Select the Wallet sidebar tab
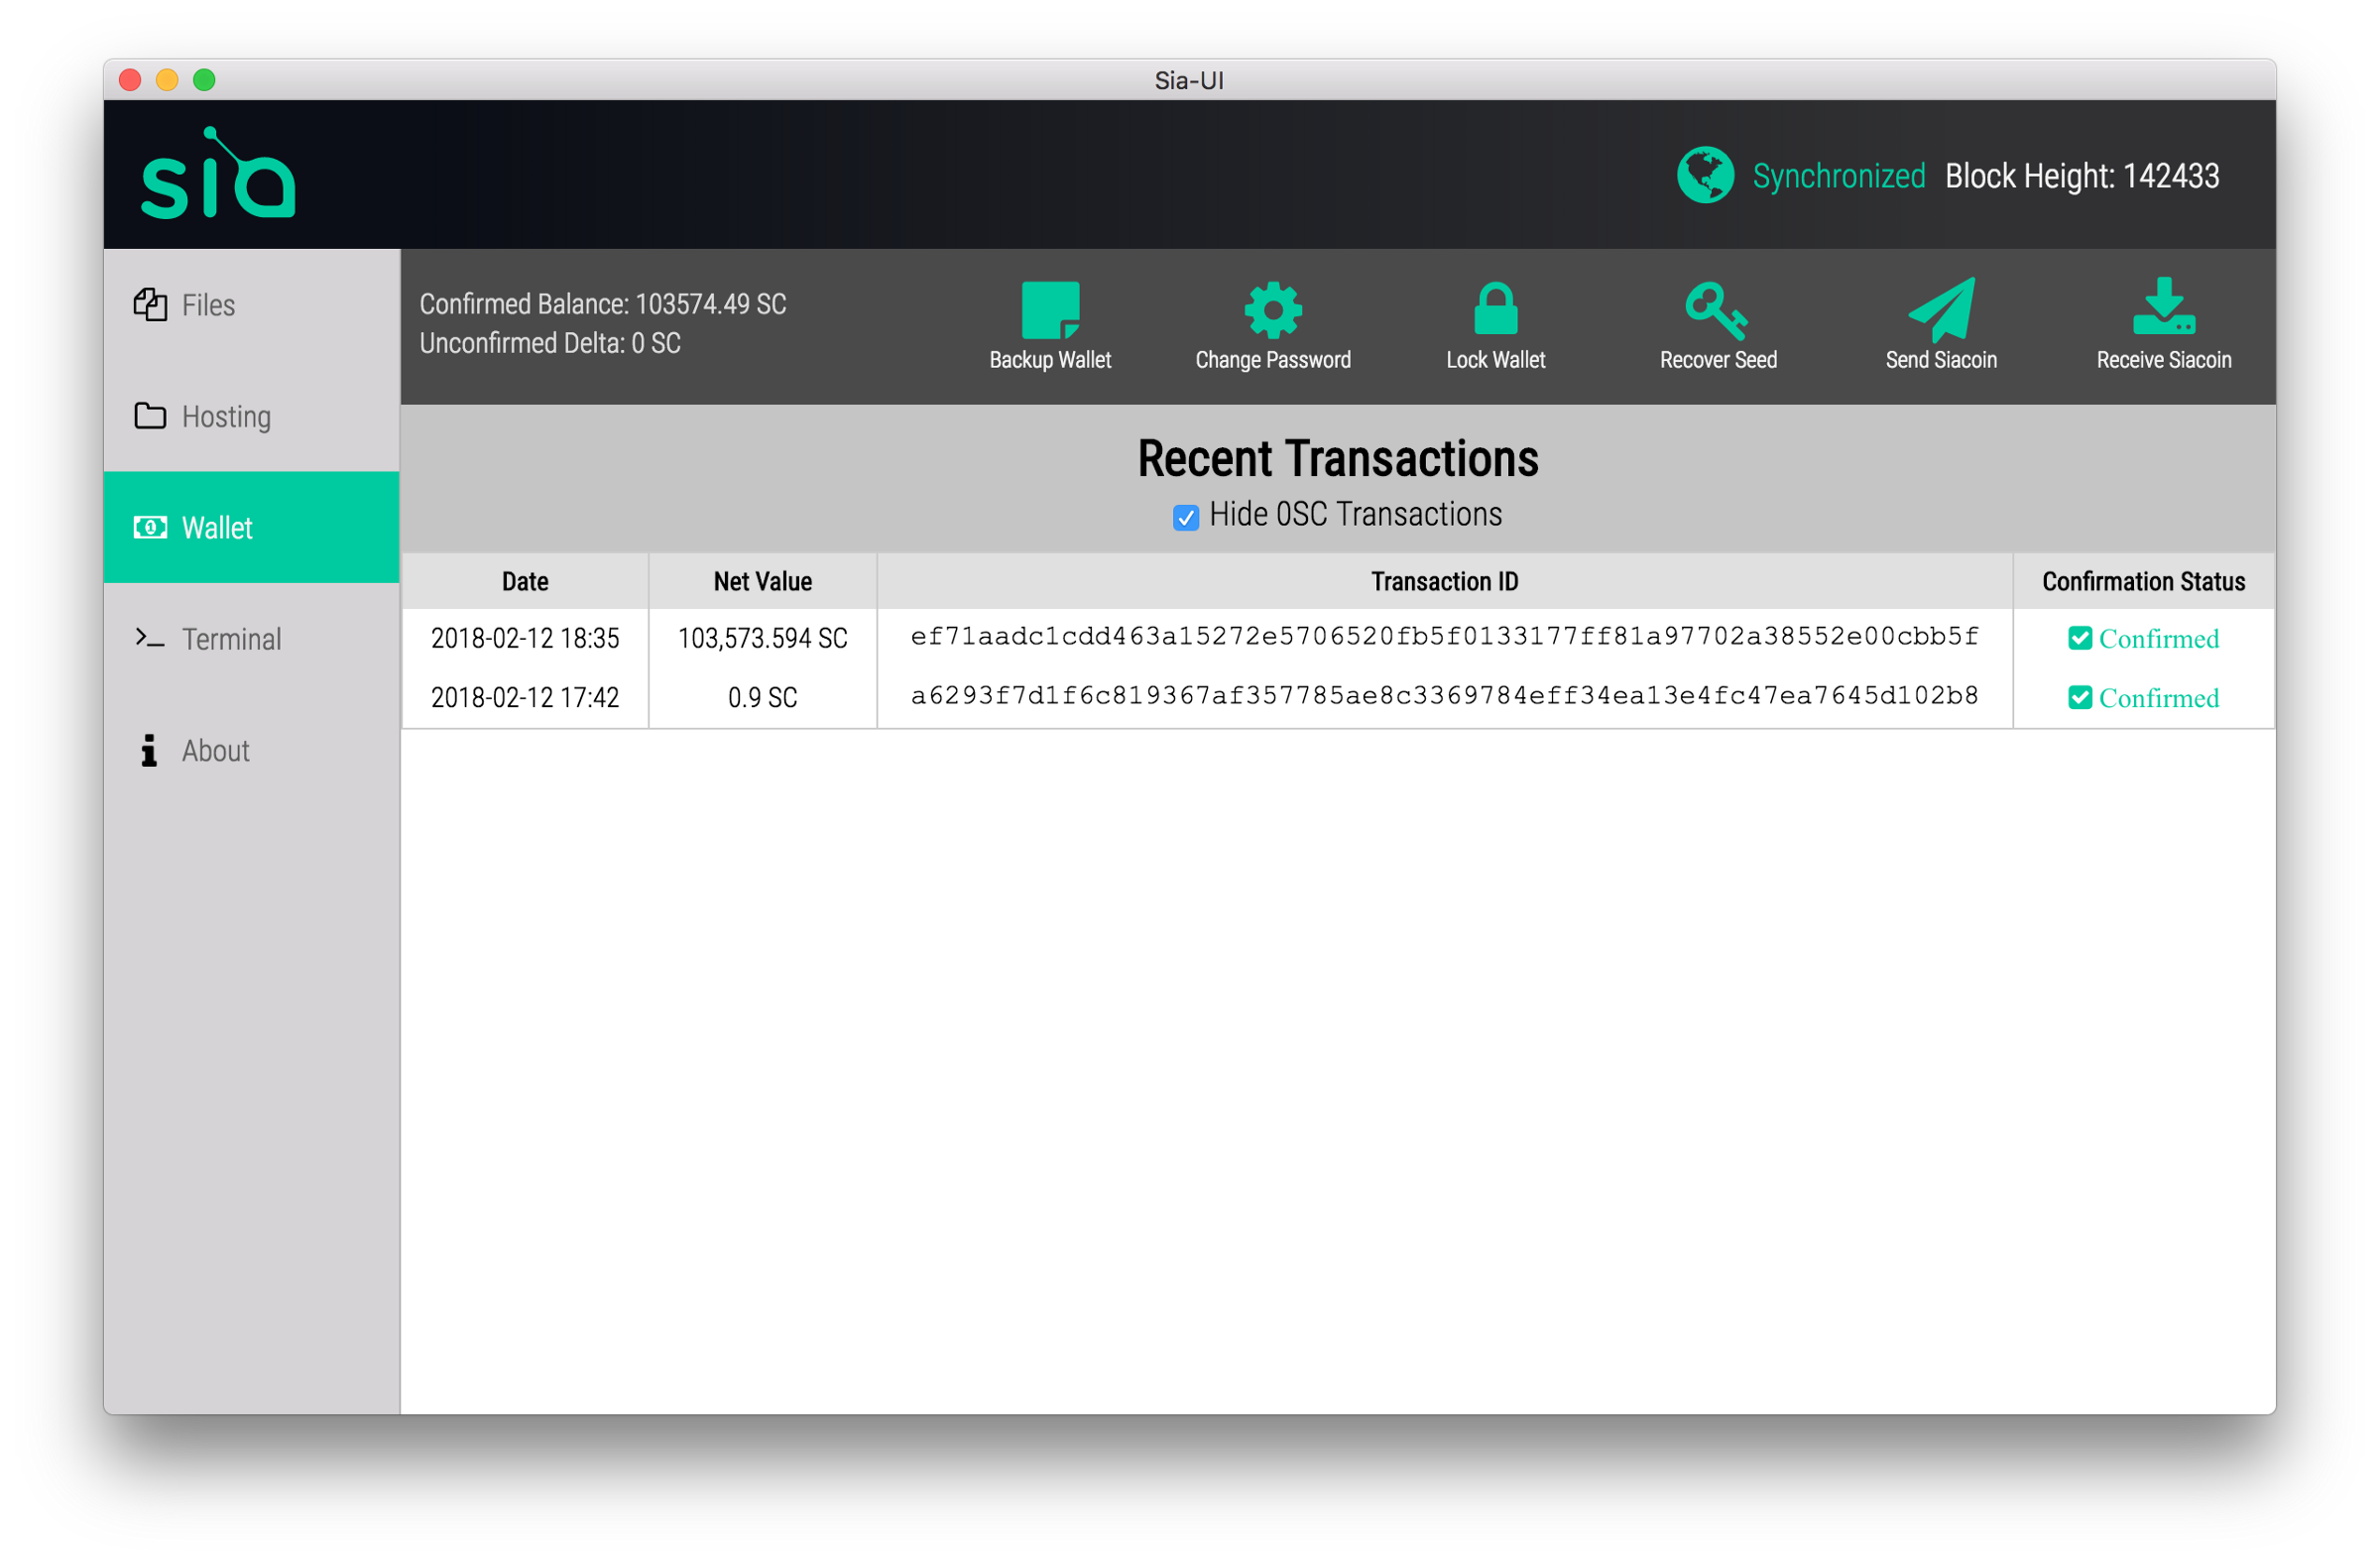Screen dimensions: 2380x1563 click(x=216, y=528)
